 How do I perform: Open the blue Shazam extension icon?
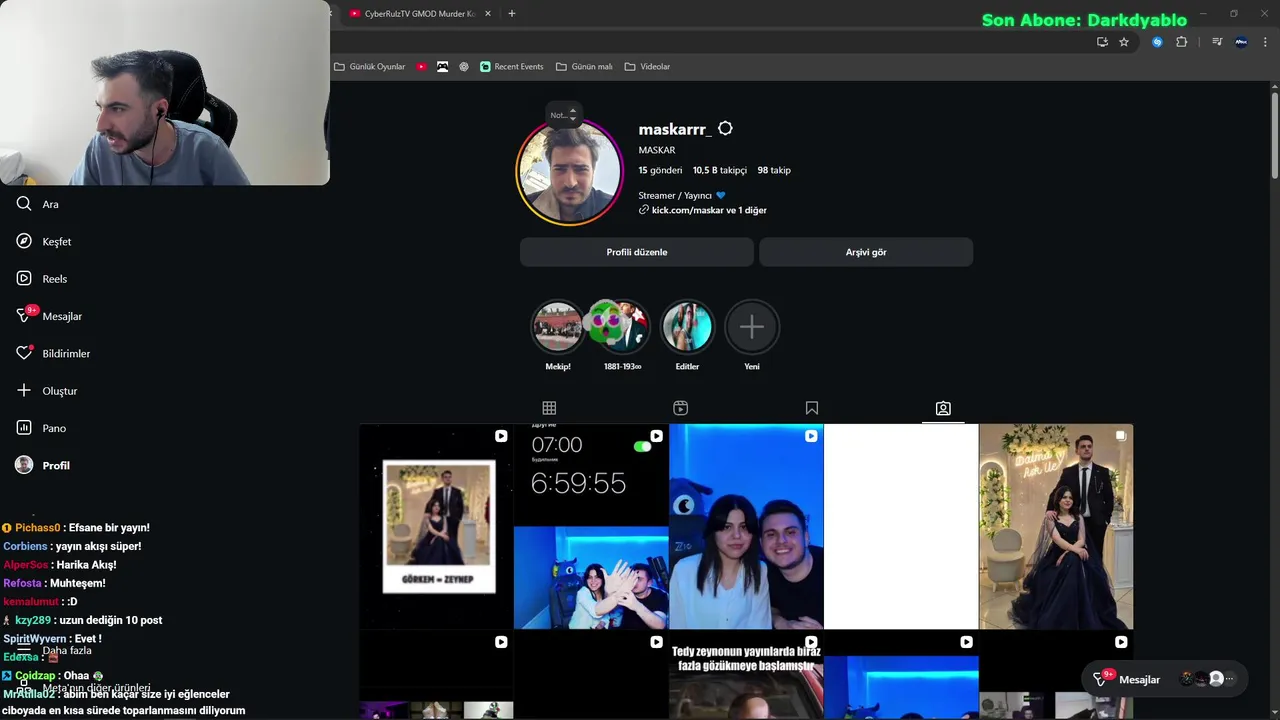click(1157, 42)
